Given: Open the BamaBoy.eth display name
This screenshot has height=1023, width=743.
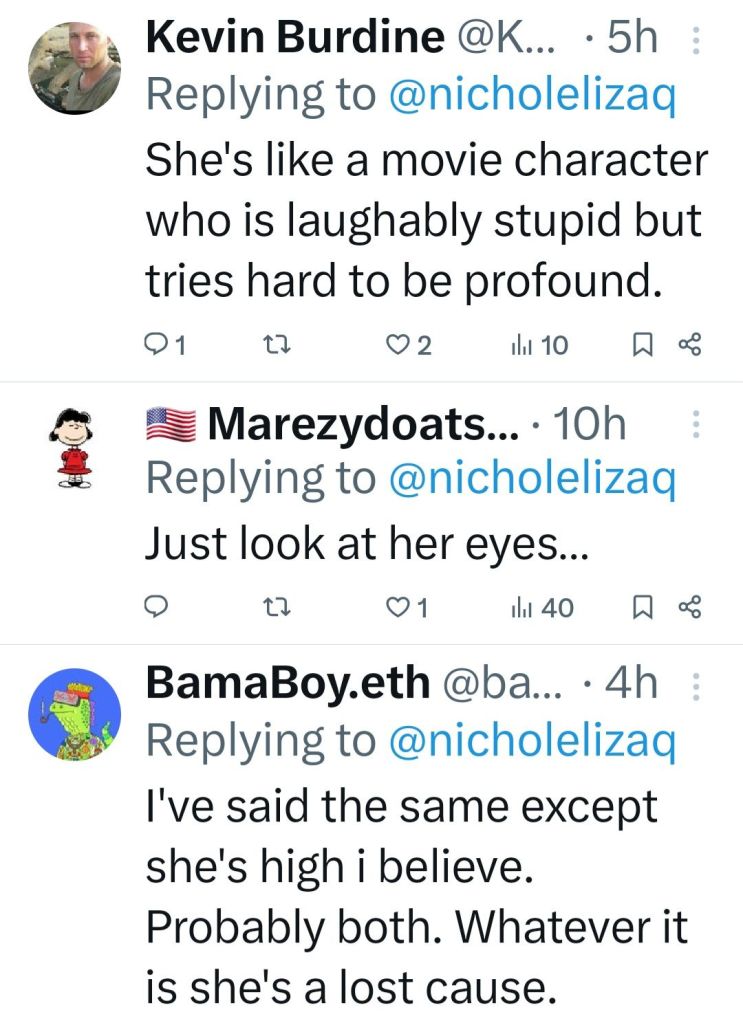Looking at the screenshot, I should (287, 683).
